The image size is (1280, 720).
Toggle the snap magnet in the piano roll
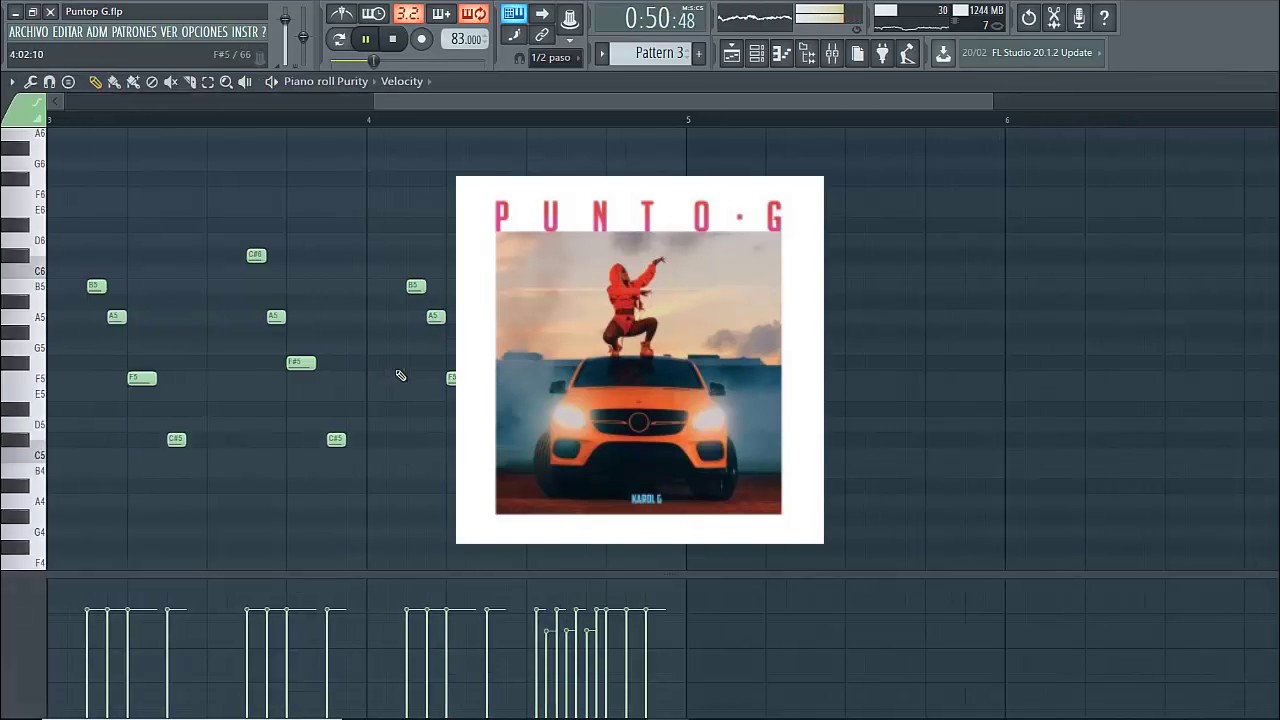49,82
